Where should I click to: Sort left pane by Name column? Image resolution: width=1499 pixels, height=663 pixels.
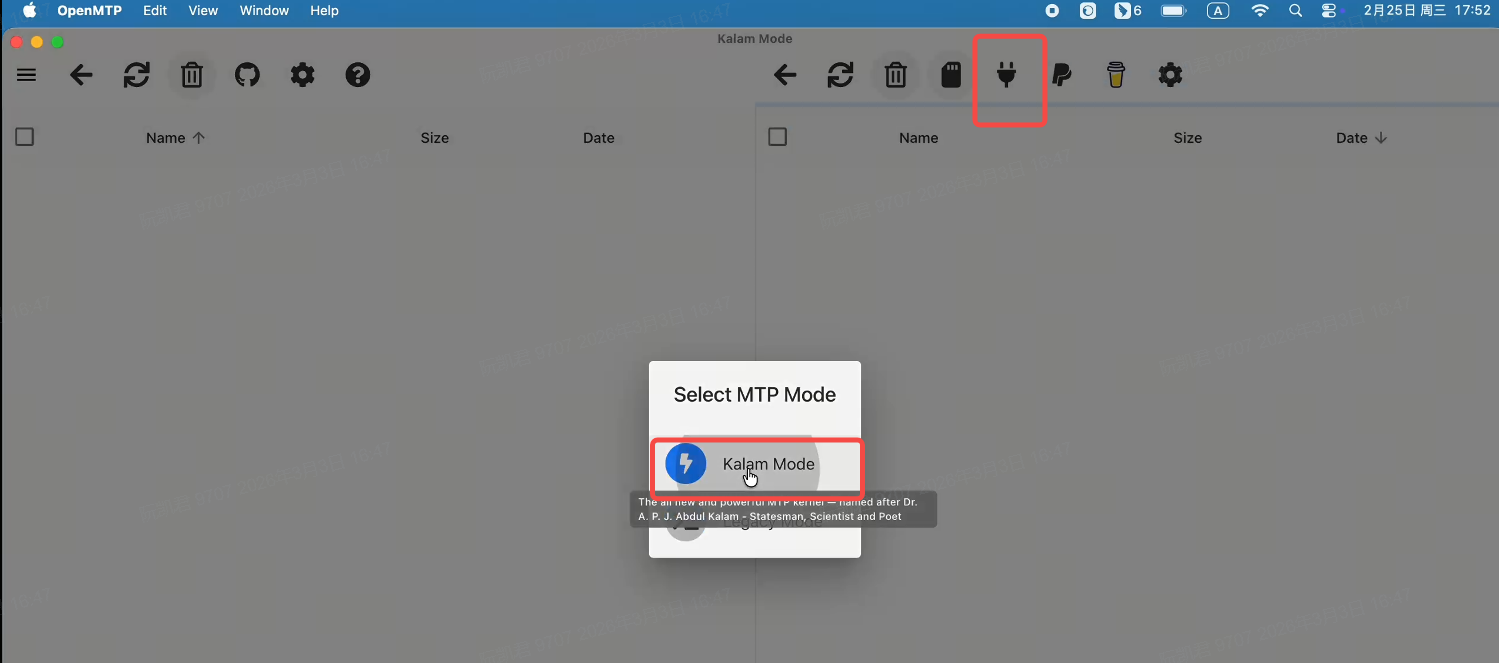point(166,138)
